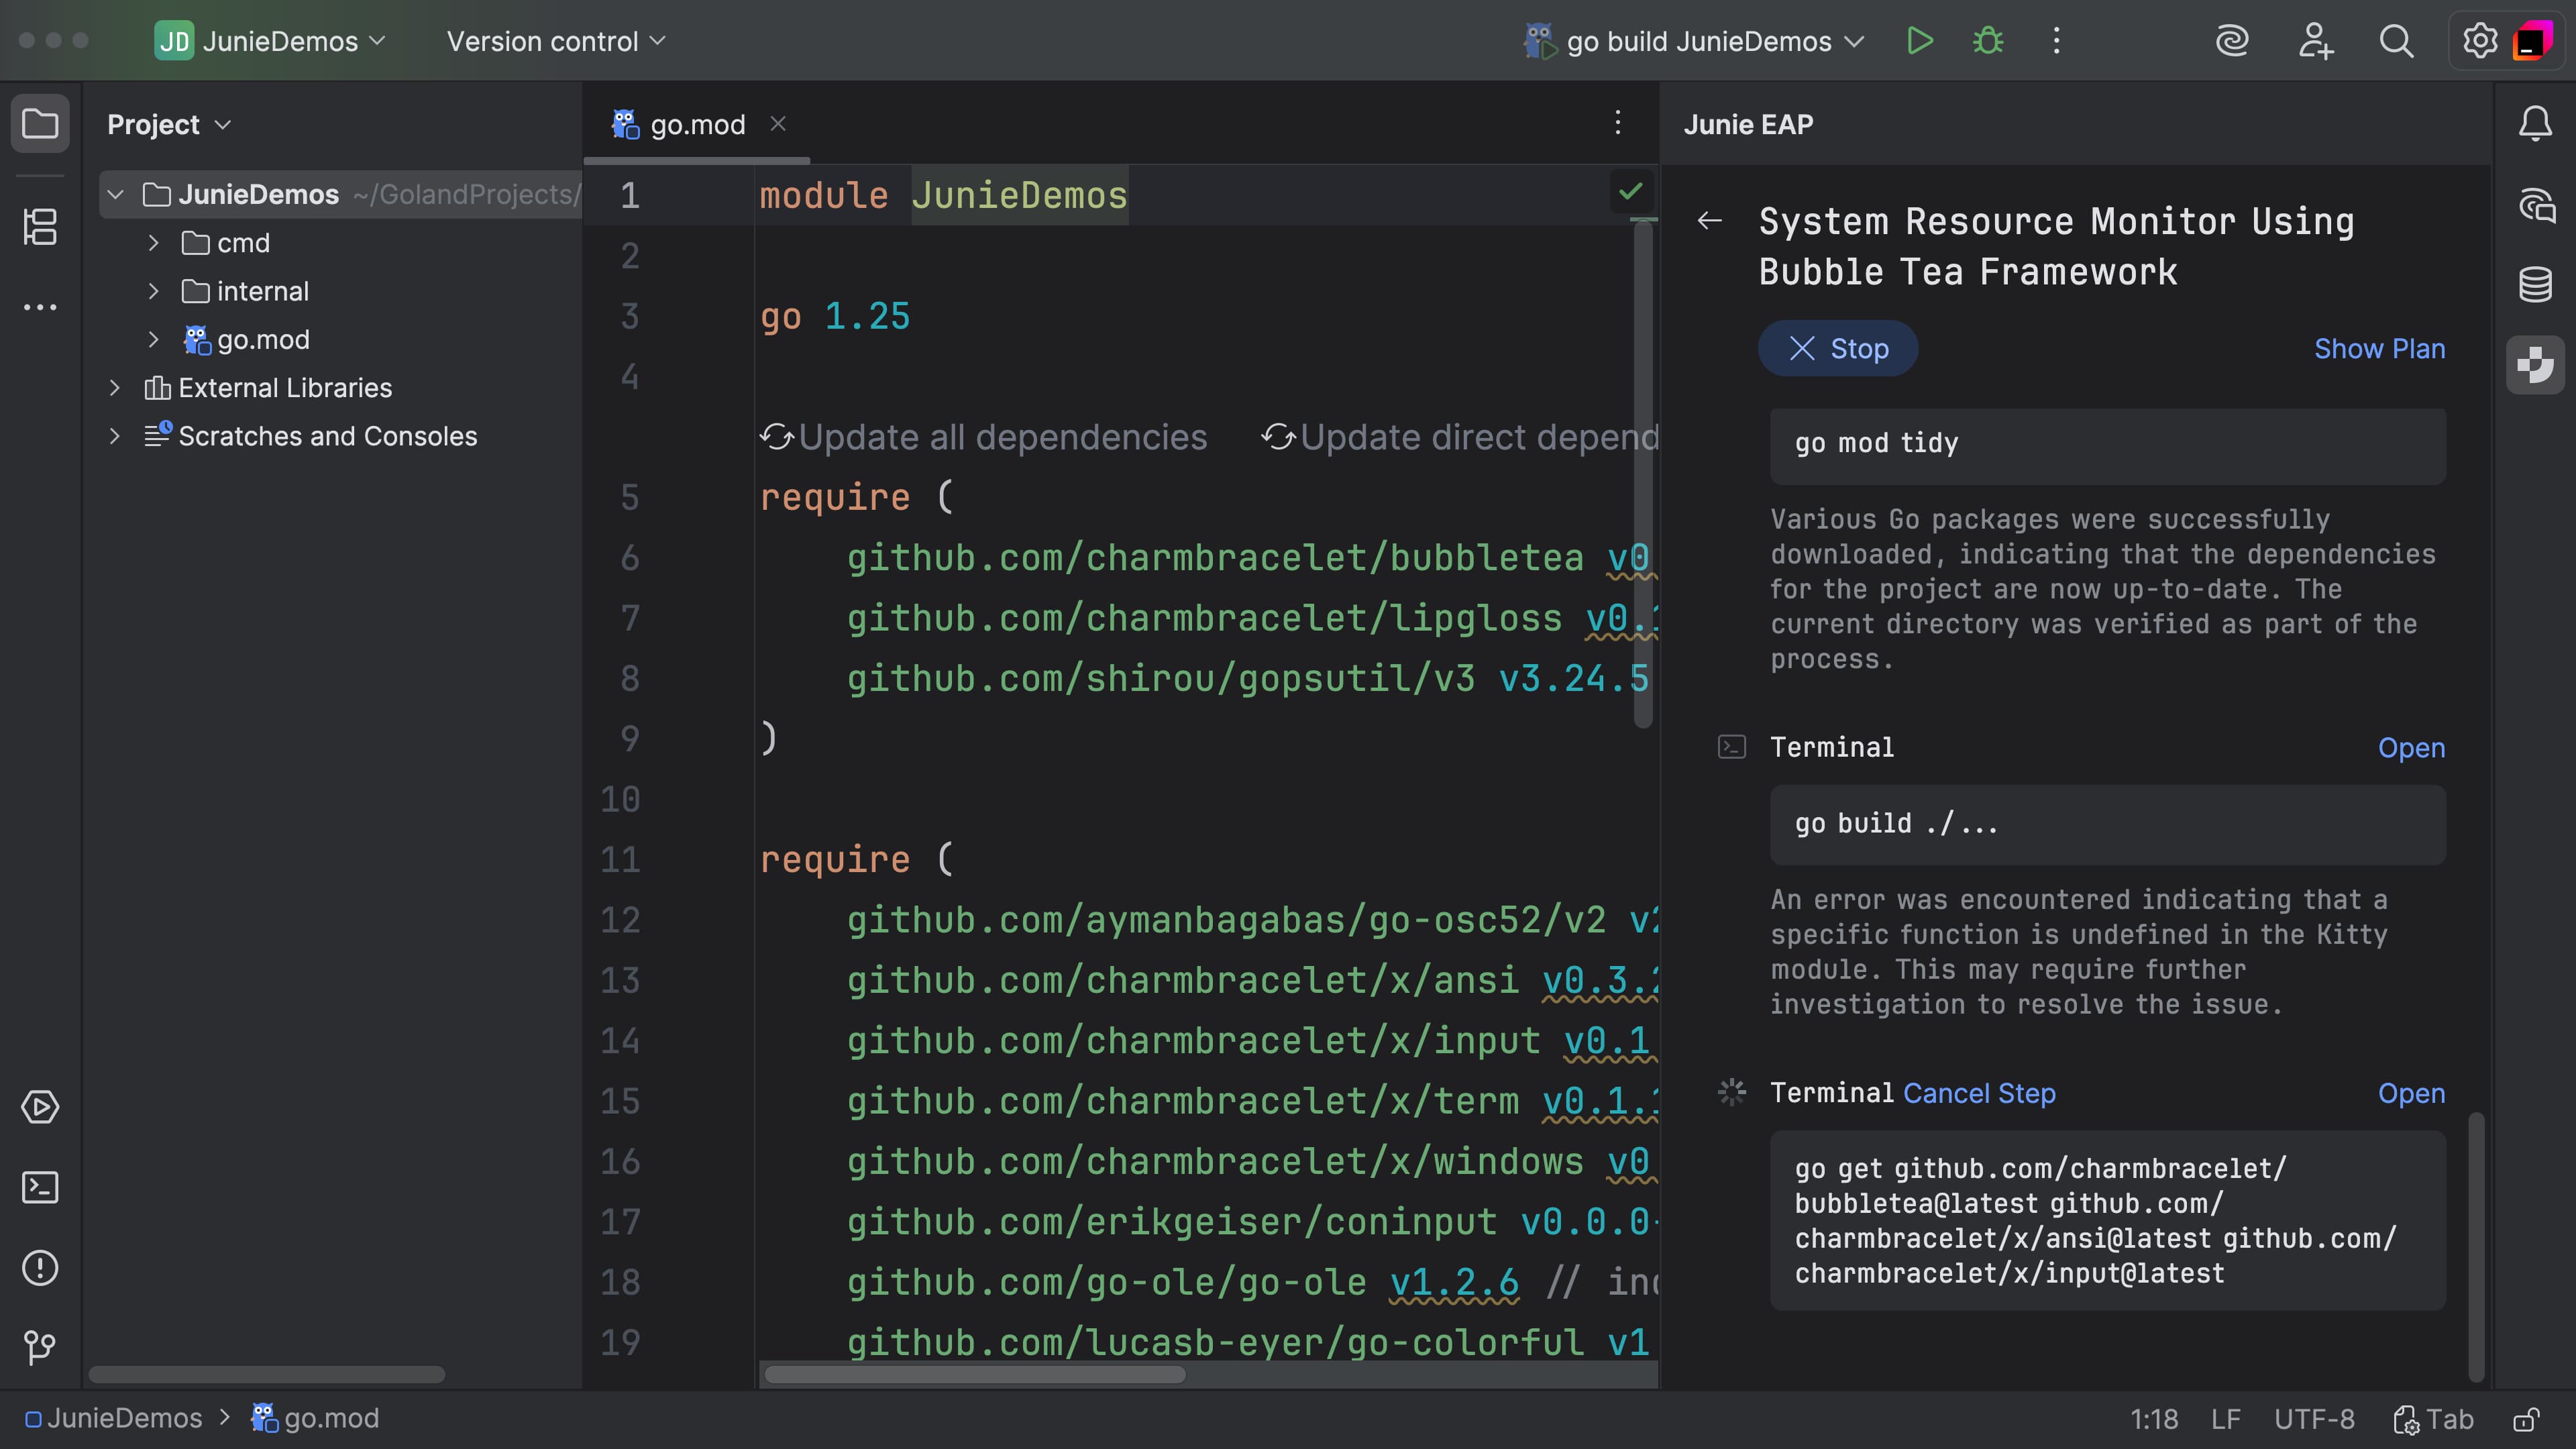Image resolution: width=2576 pixels, height=1449 pixels.
Task: Open the Git tool window icon
Action: (40, 1347)
